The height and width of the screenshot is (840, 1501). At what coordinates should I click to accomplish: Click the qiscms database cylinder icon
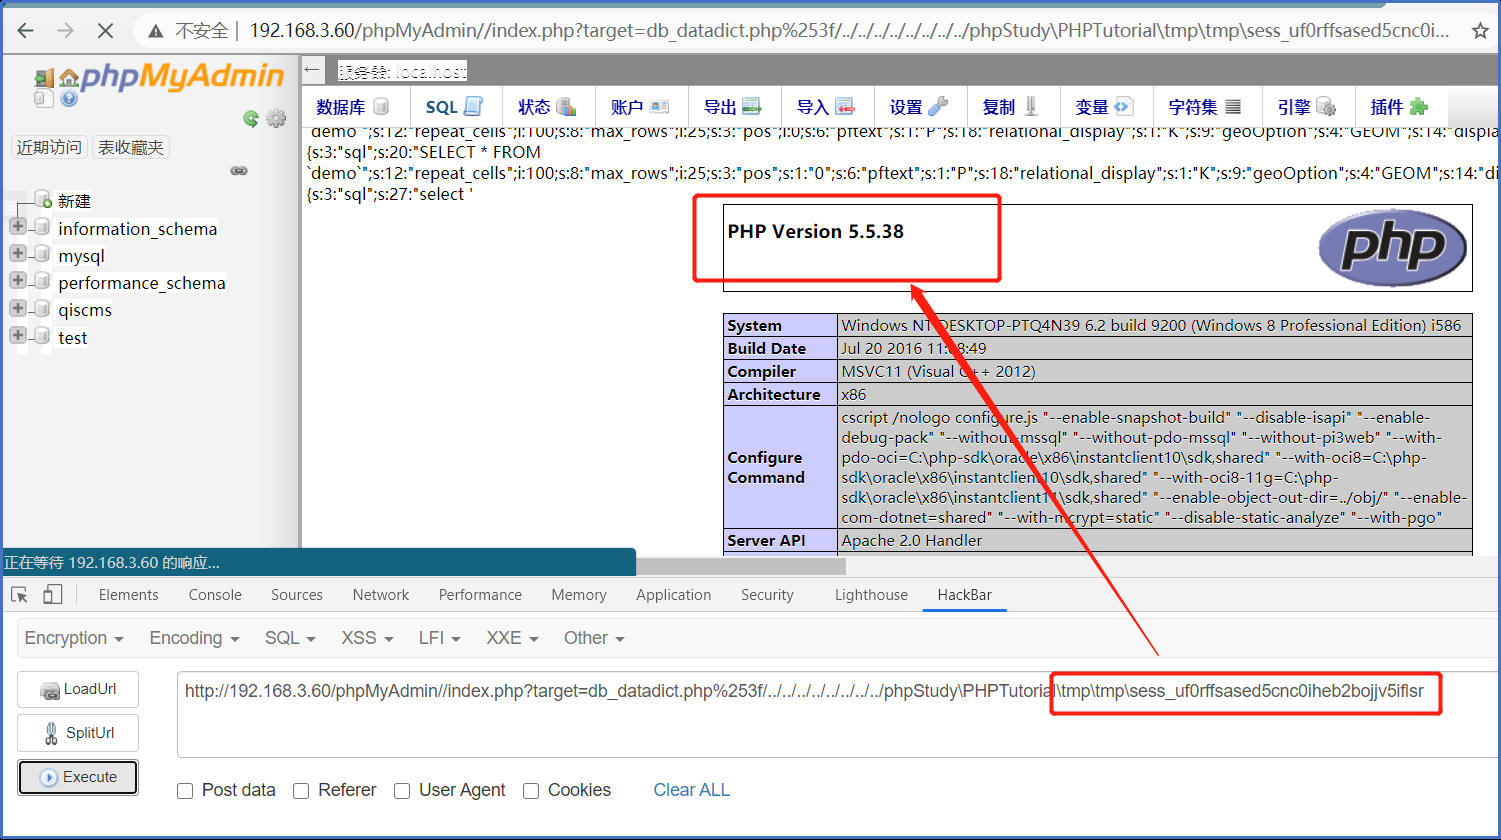pyautogui.click(x=42, y=309)
